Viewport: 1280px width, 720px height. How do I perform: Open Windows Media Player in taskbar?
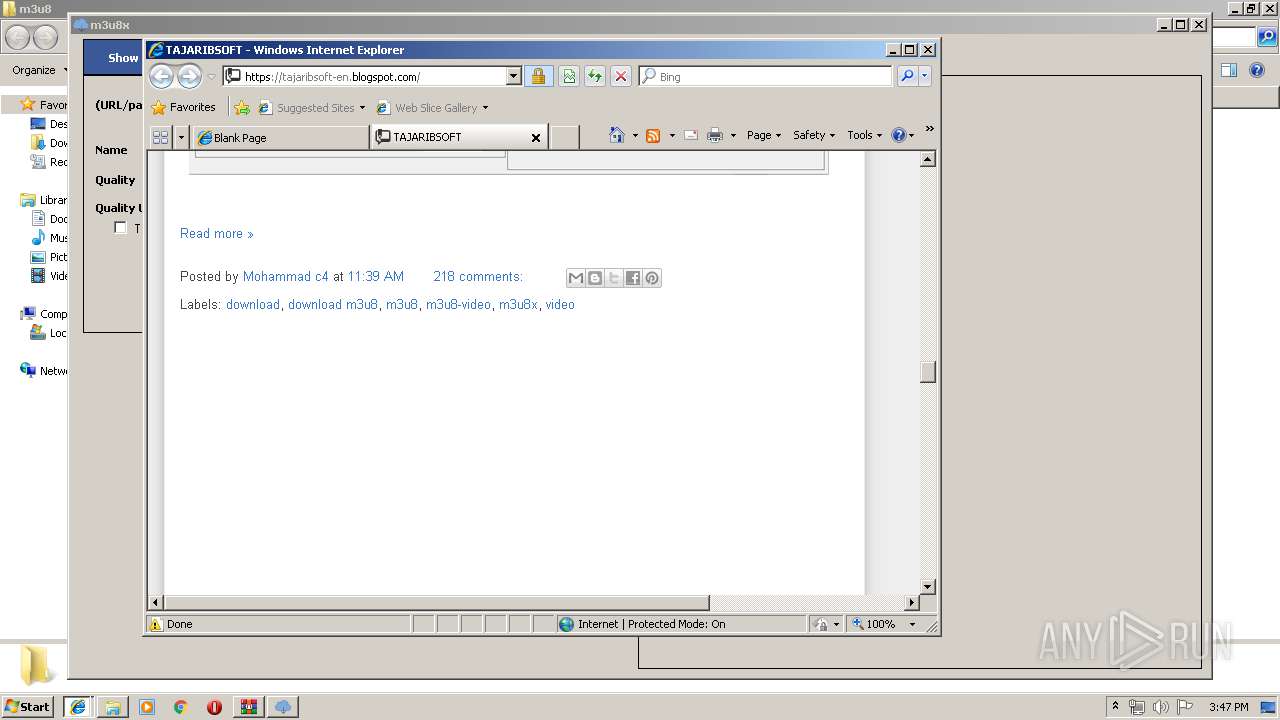point(147,706)
